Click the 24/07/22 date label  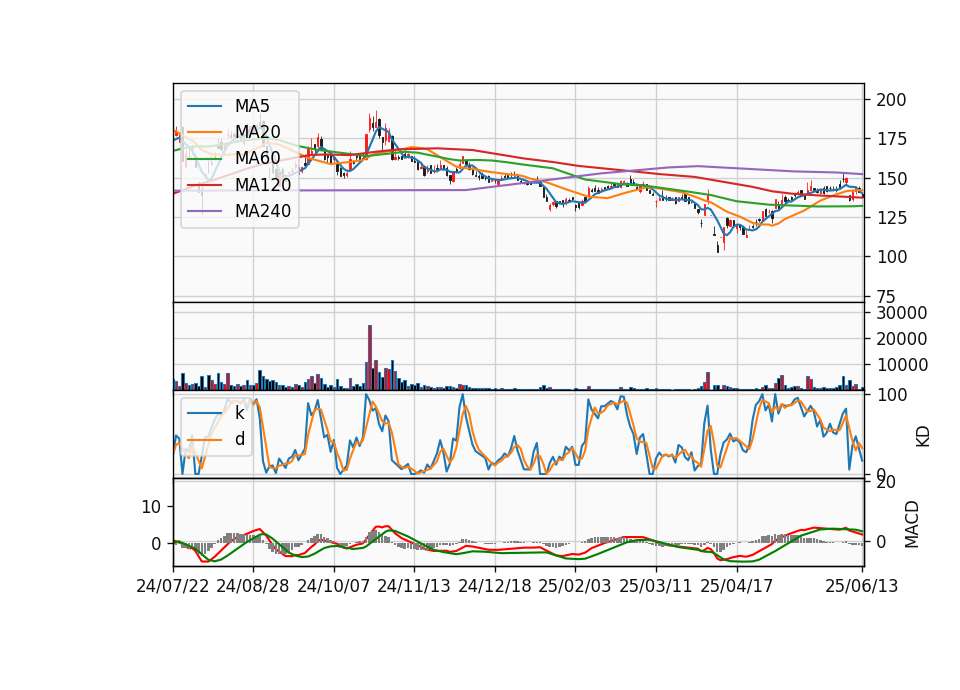[x=173, y=586]
